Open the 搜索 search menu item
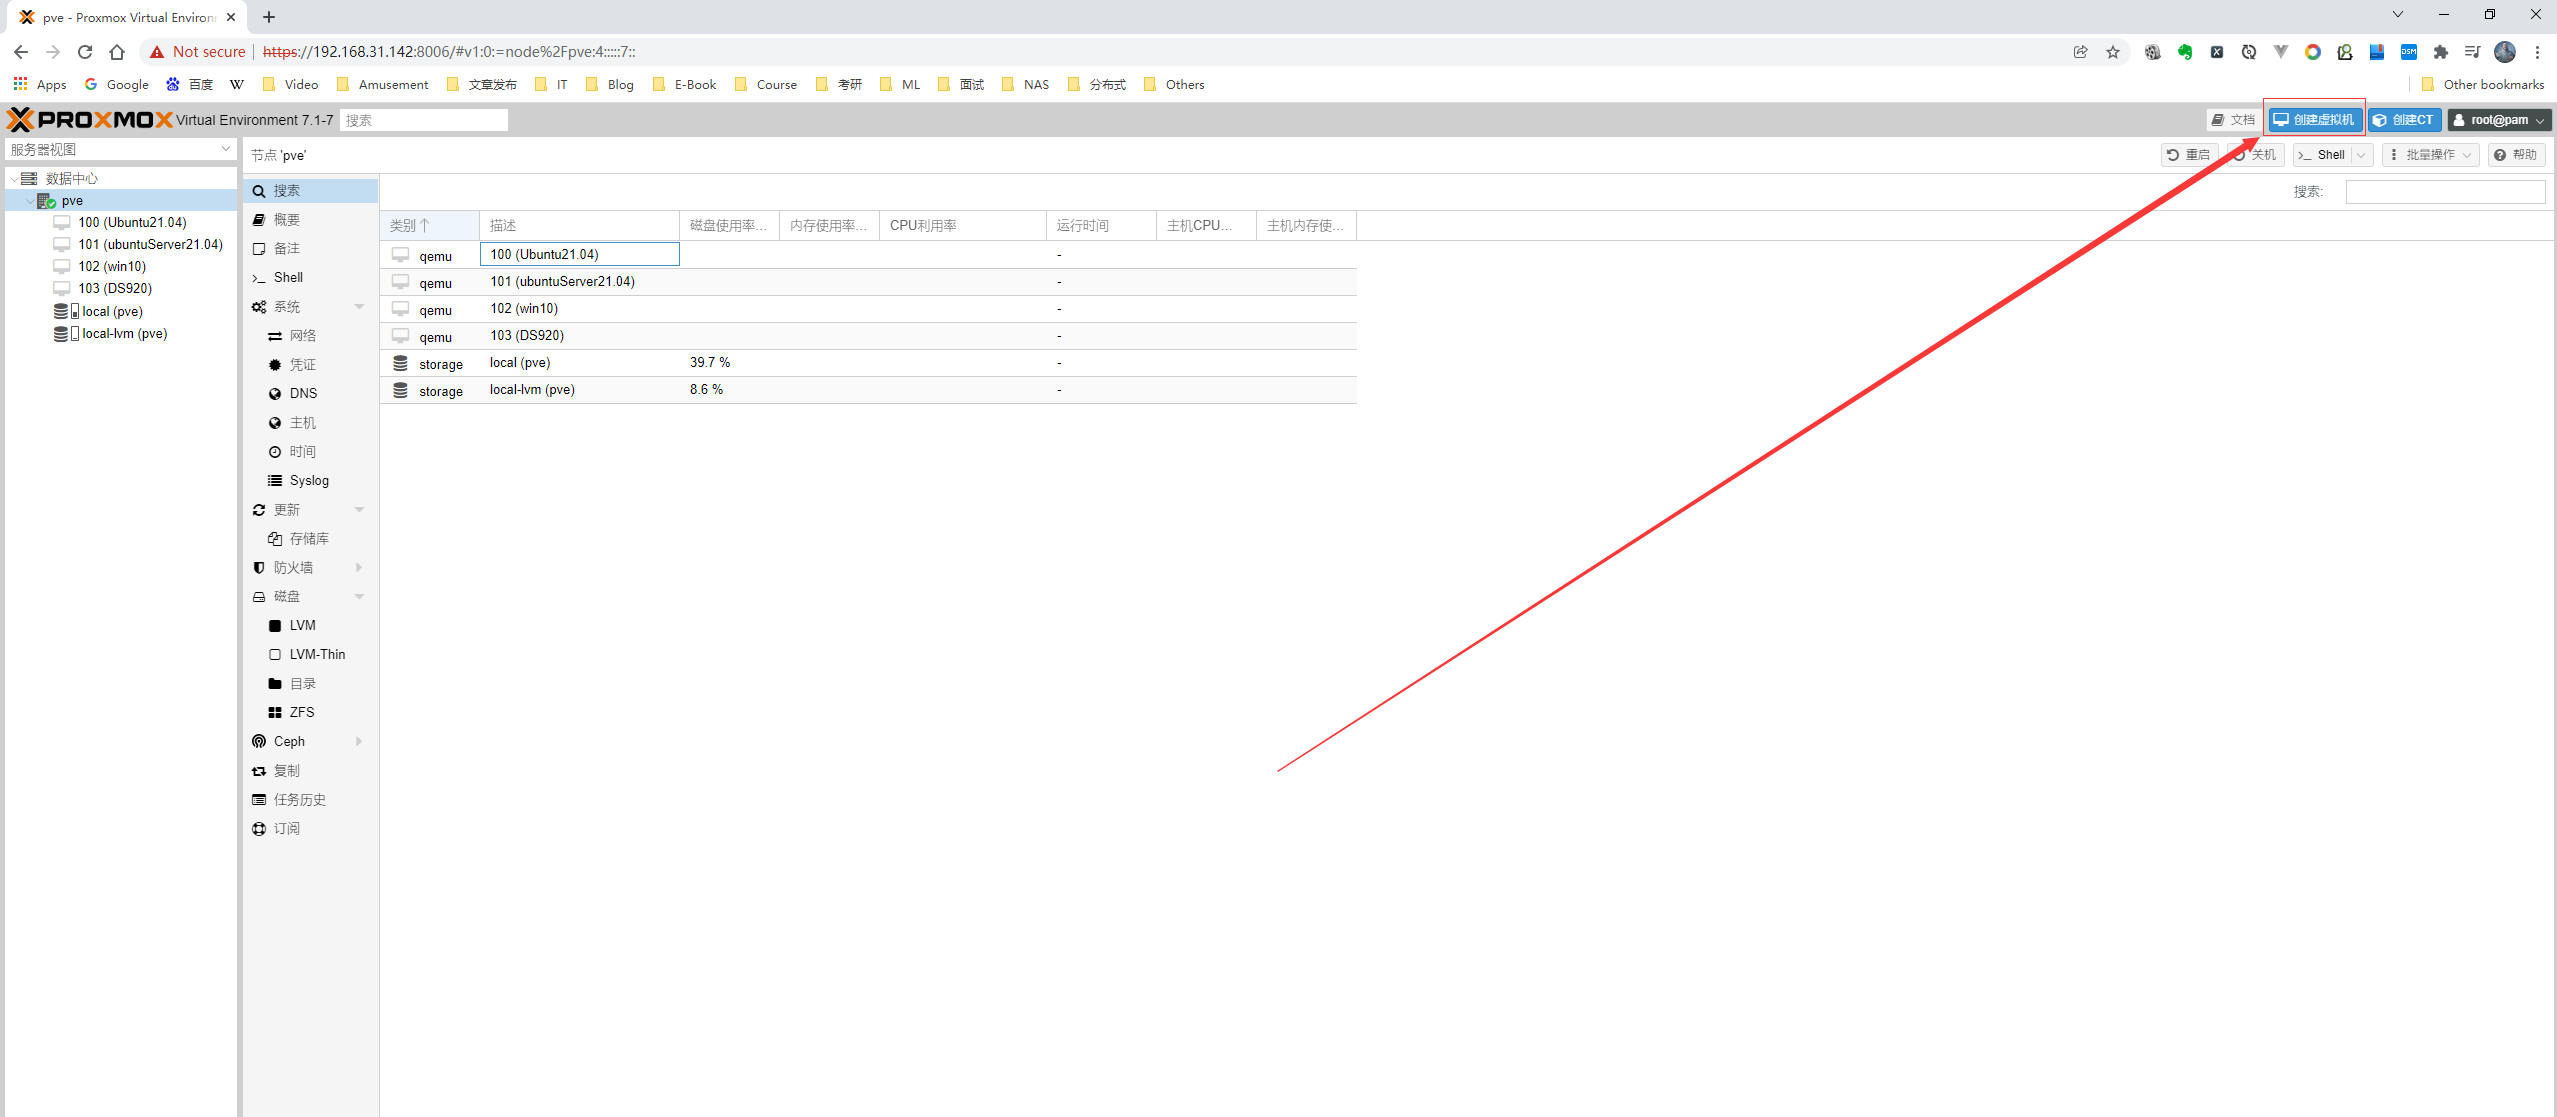 click(x=310, y=191)
